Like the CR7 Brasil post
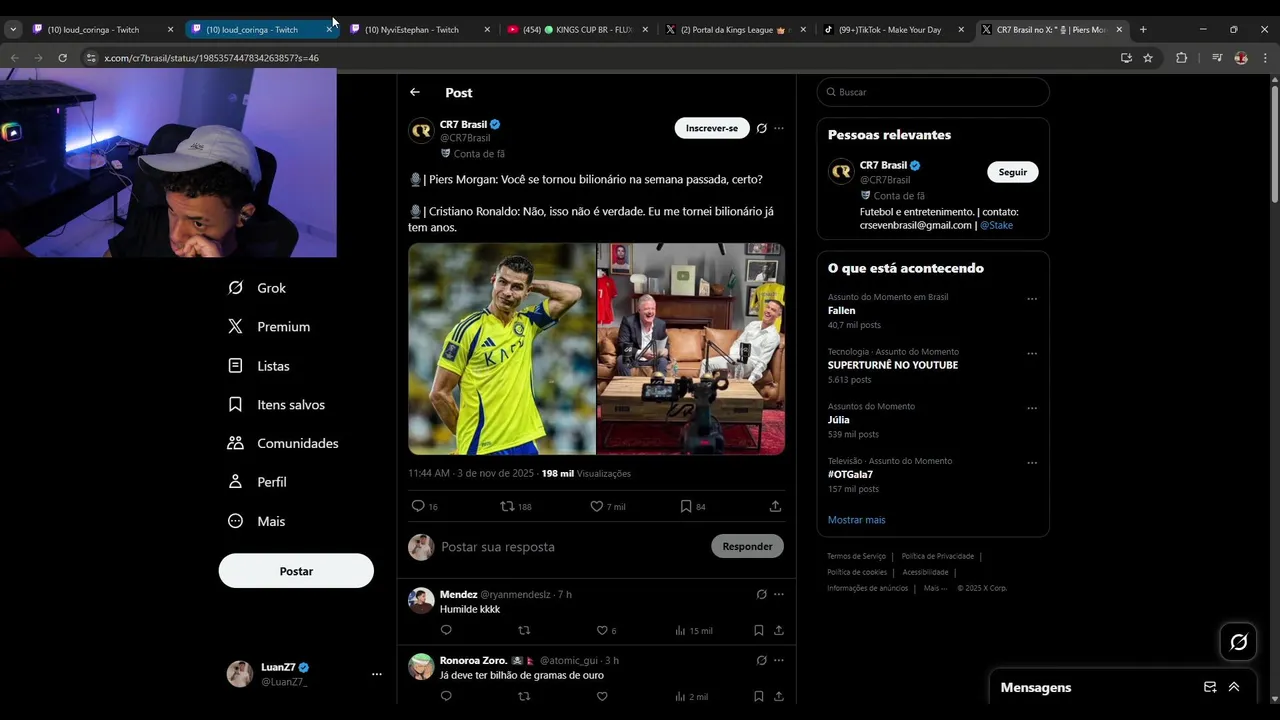Screen dimensions: 1280x720 (x=597, y=506)
